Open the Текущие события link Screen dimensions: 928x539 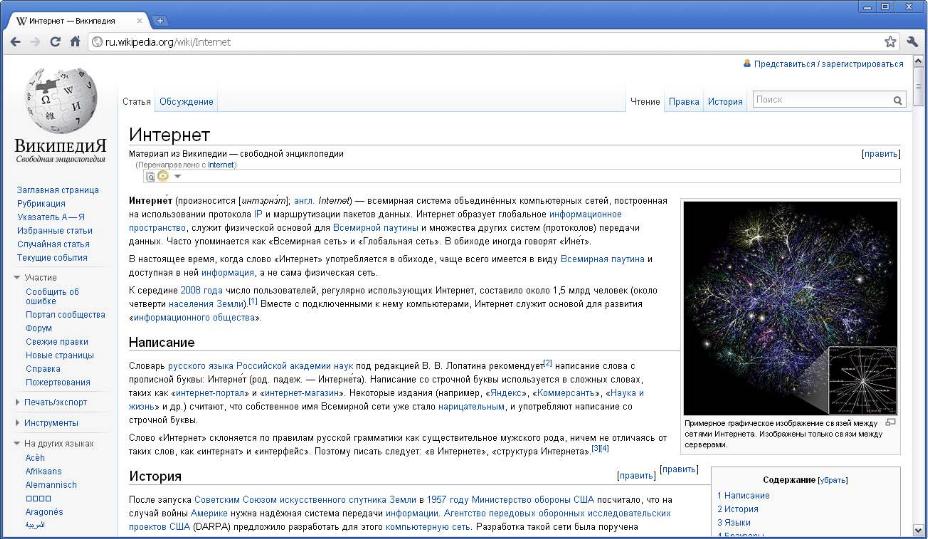point(52,258)
